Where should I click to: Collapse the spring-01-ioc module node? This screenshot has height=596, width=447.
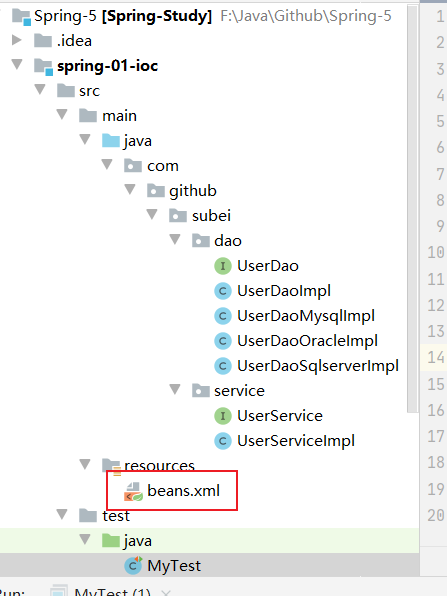click(x=17, y=64)
